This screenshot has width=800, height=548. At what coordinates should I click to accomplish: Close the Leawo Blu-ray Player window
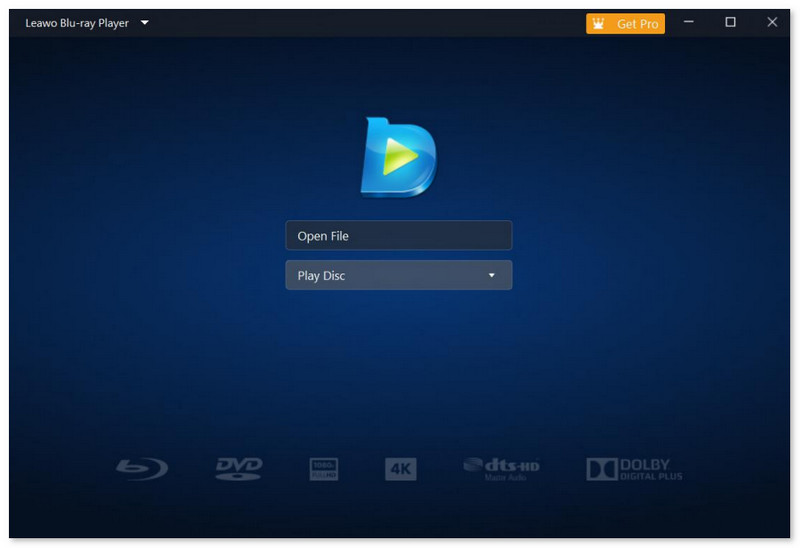(772, 22)
